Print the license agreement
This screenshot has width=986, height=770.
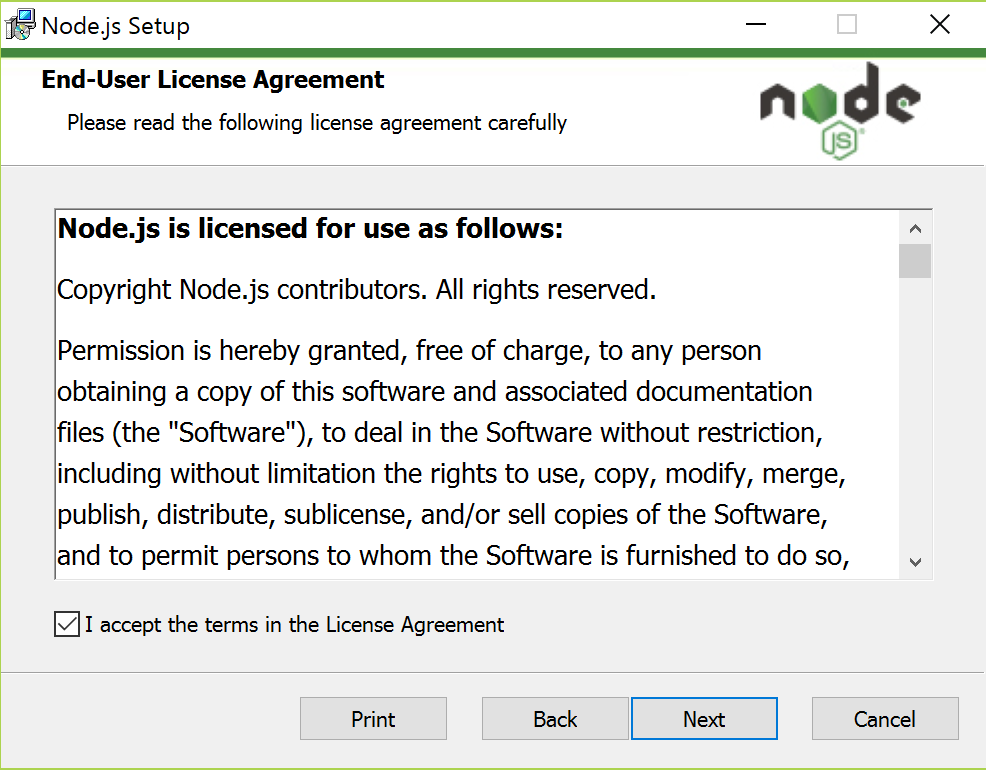[x=373, y=718]
